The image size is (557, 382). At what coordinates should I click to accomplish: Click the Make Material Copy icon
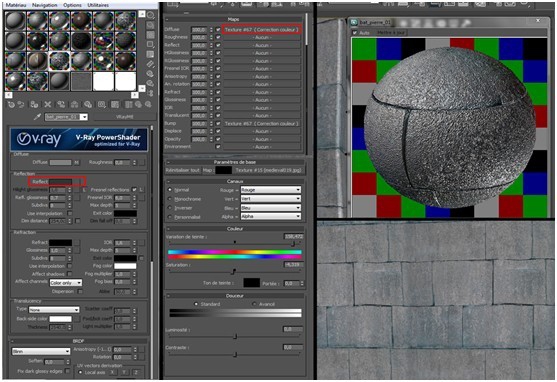(x=61, y=104)
